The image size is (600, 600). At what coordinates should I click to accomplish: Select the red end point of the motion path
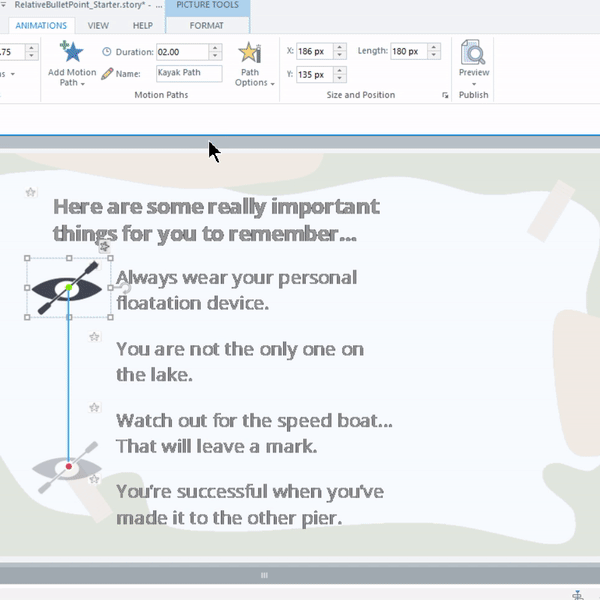click(69, 466)
